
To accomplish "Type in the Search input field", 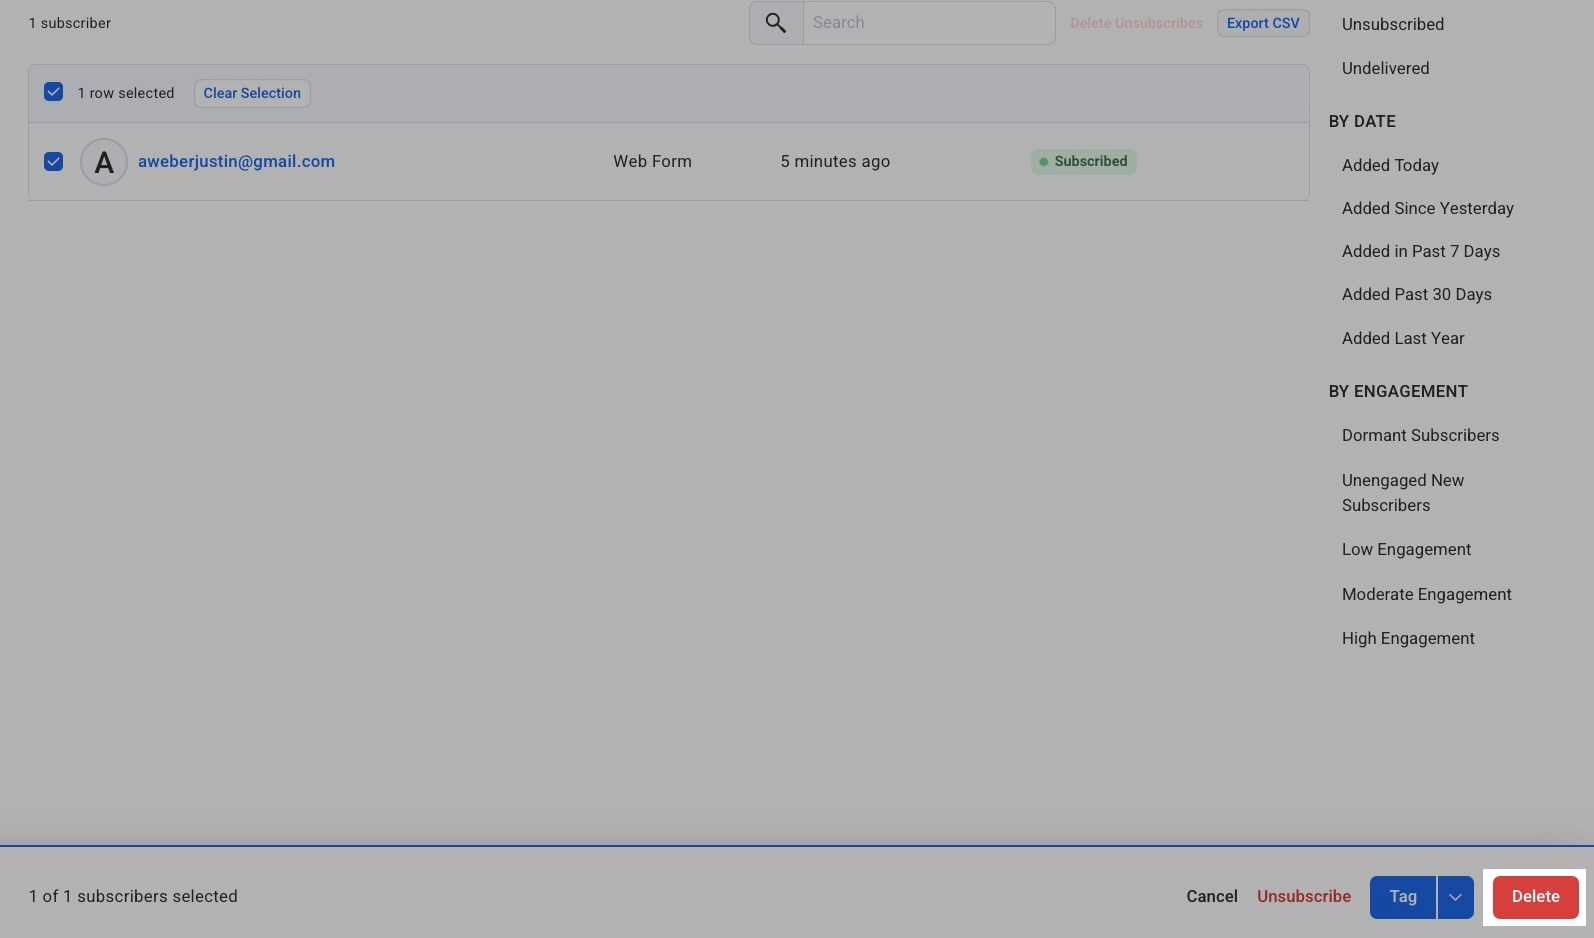I will pyautogui.click(x=928, y=23).
